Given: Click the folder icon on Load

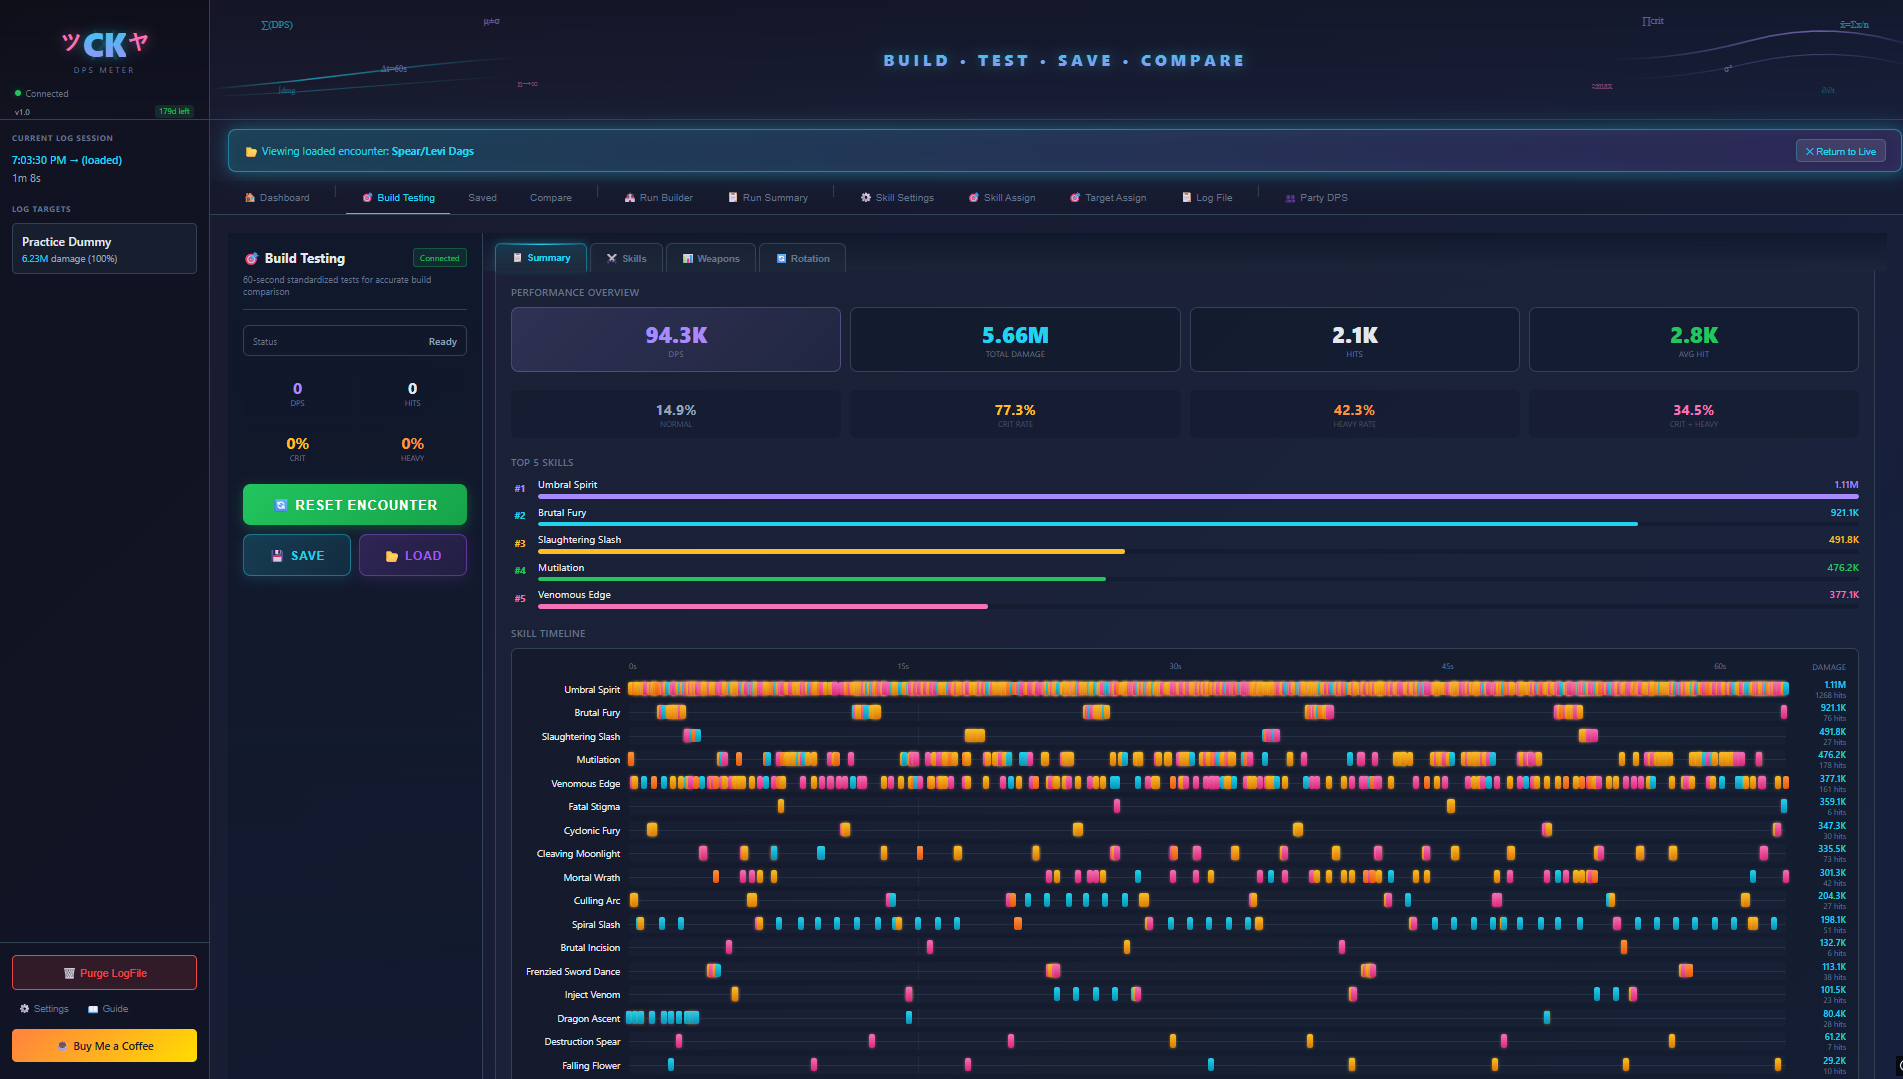Looking at the screenshot, I should (392, 556).
